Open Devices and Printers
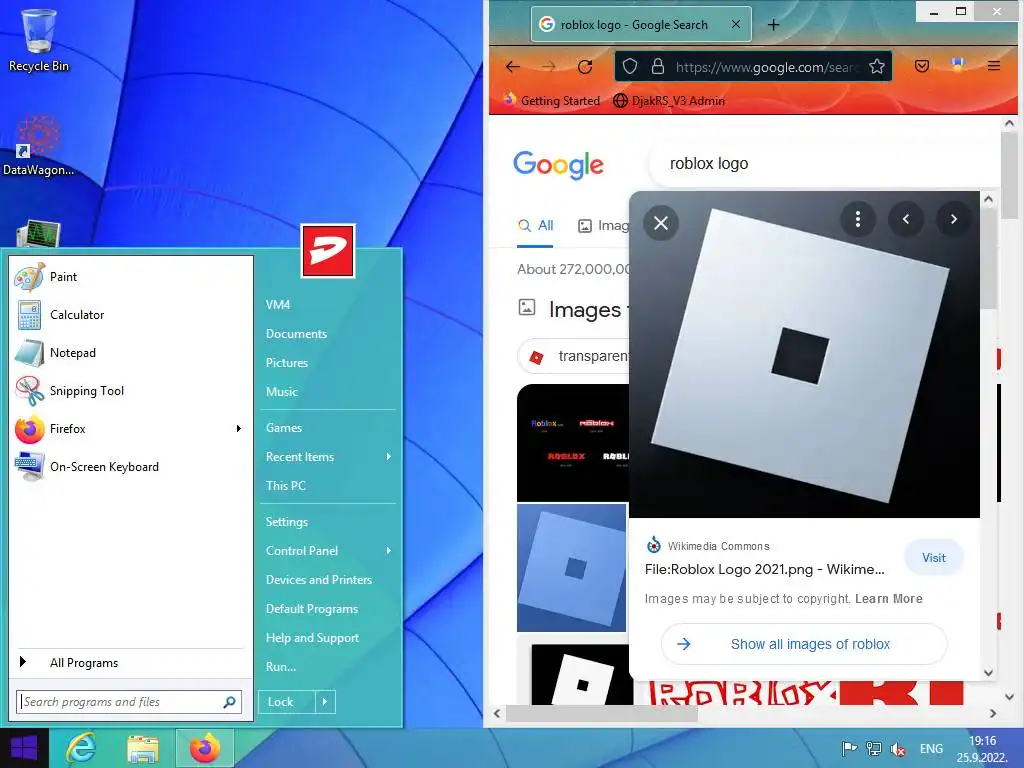This screenshot has height=768, width=1024. [x=319, y=580]
